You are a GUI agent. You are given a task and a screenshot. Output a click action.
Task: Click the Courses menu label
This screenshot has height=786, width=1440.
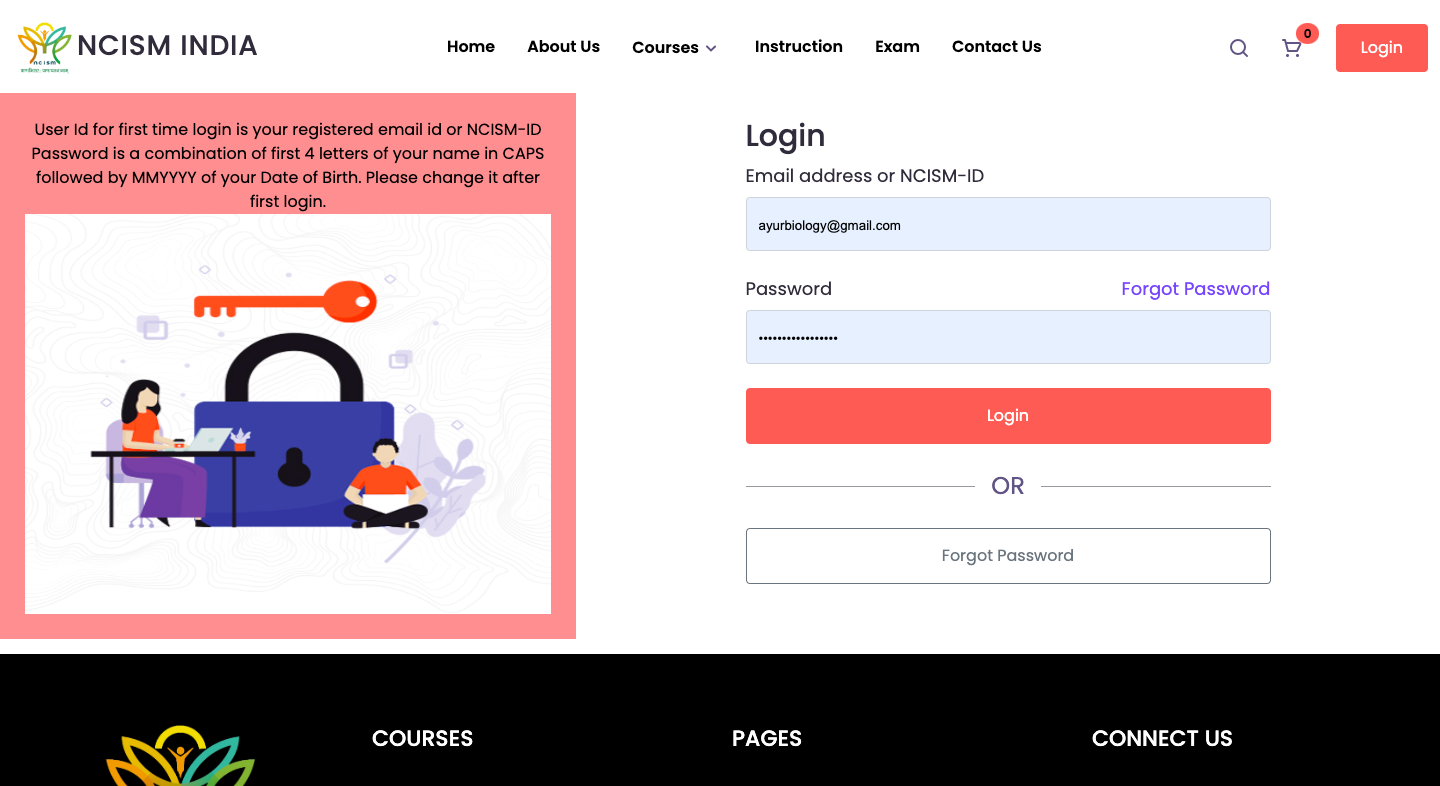point(665,48)
